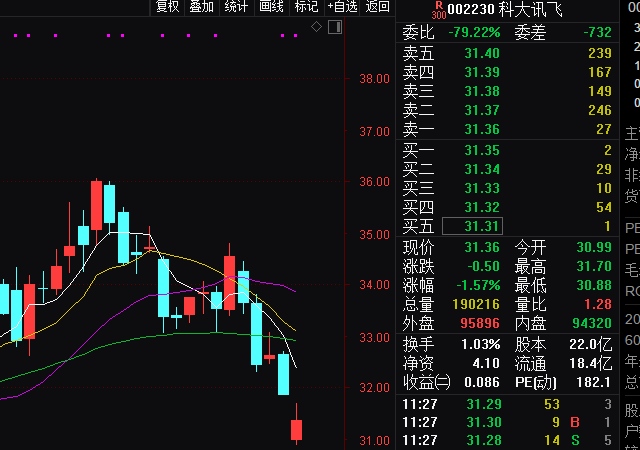This screenshot has height=450, width=640.
Task: Click the red B buy marker in trades
Action: point(575,423)
